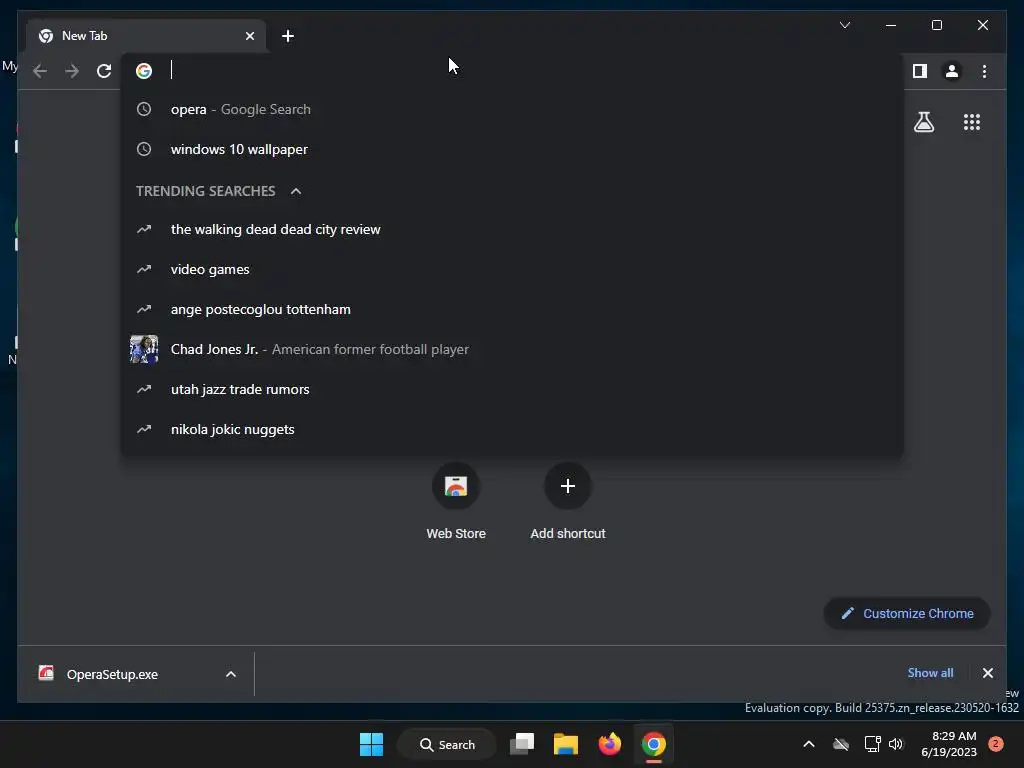Open the OperaSetup.exe download
Screen dimensions: 1024x768
tap(111, 675)
